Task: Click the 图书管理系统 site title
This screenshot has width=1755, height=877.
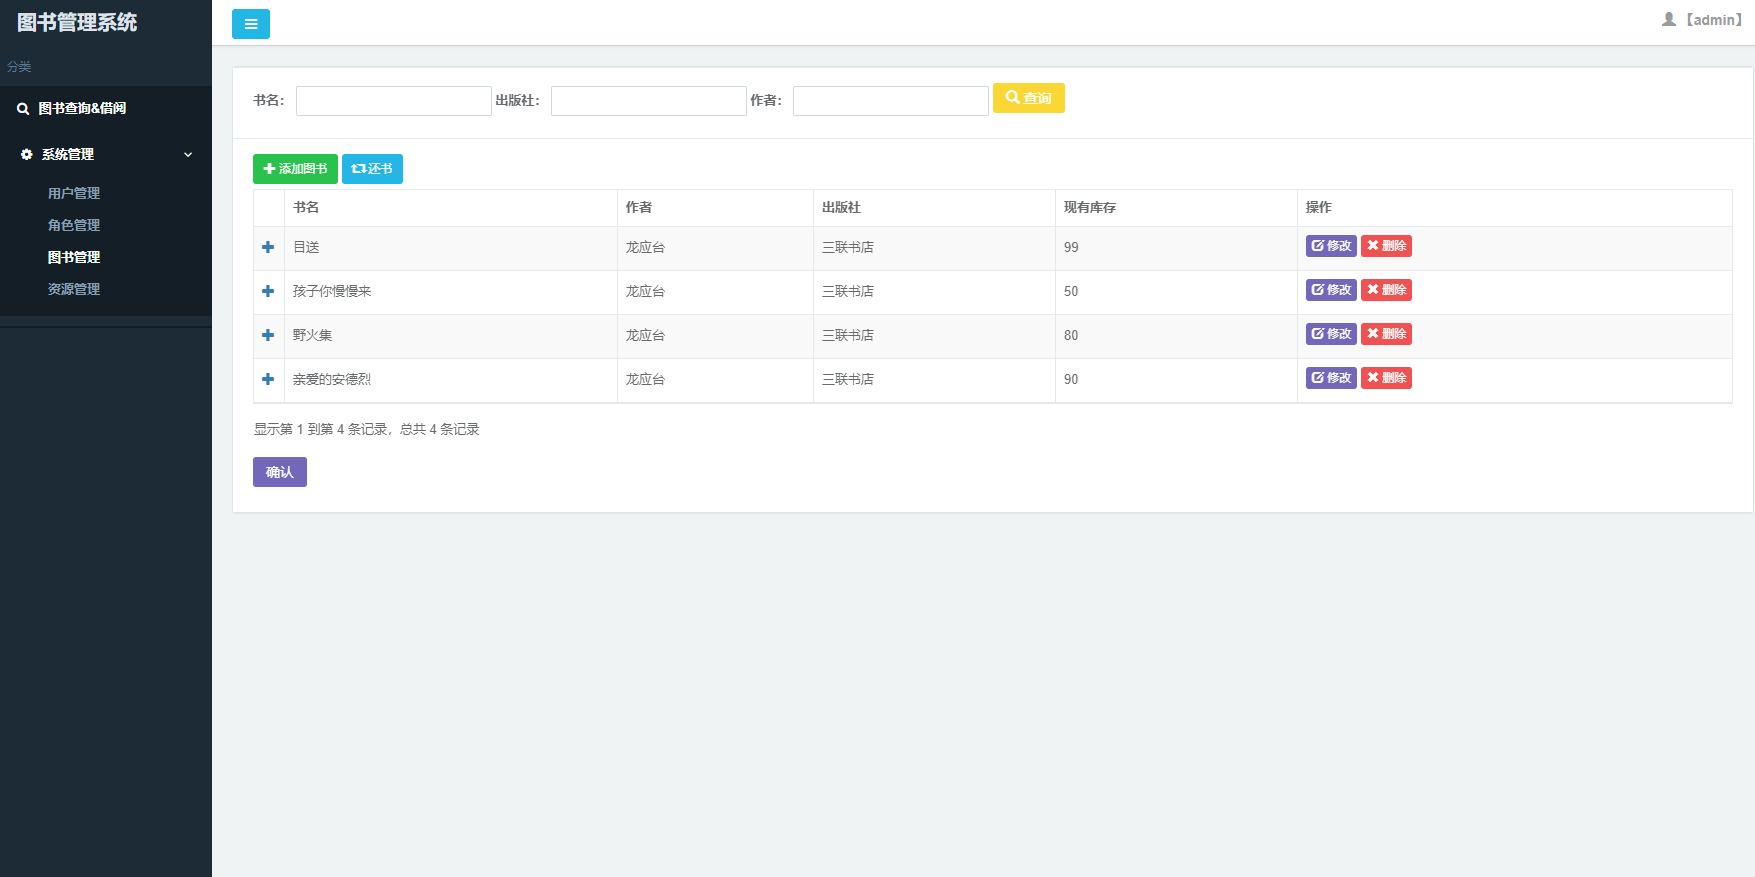Action: [x=77, y=22]
